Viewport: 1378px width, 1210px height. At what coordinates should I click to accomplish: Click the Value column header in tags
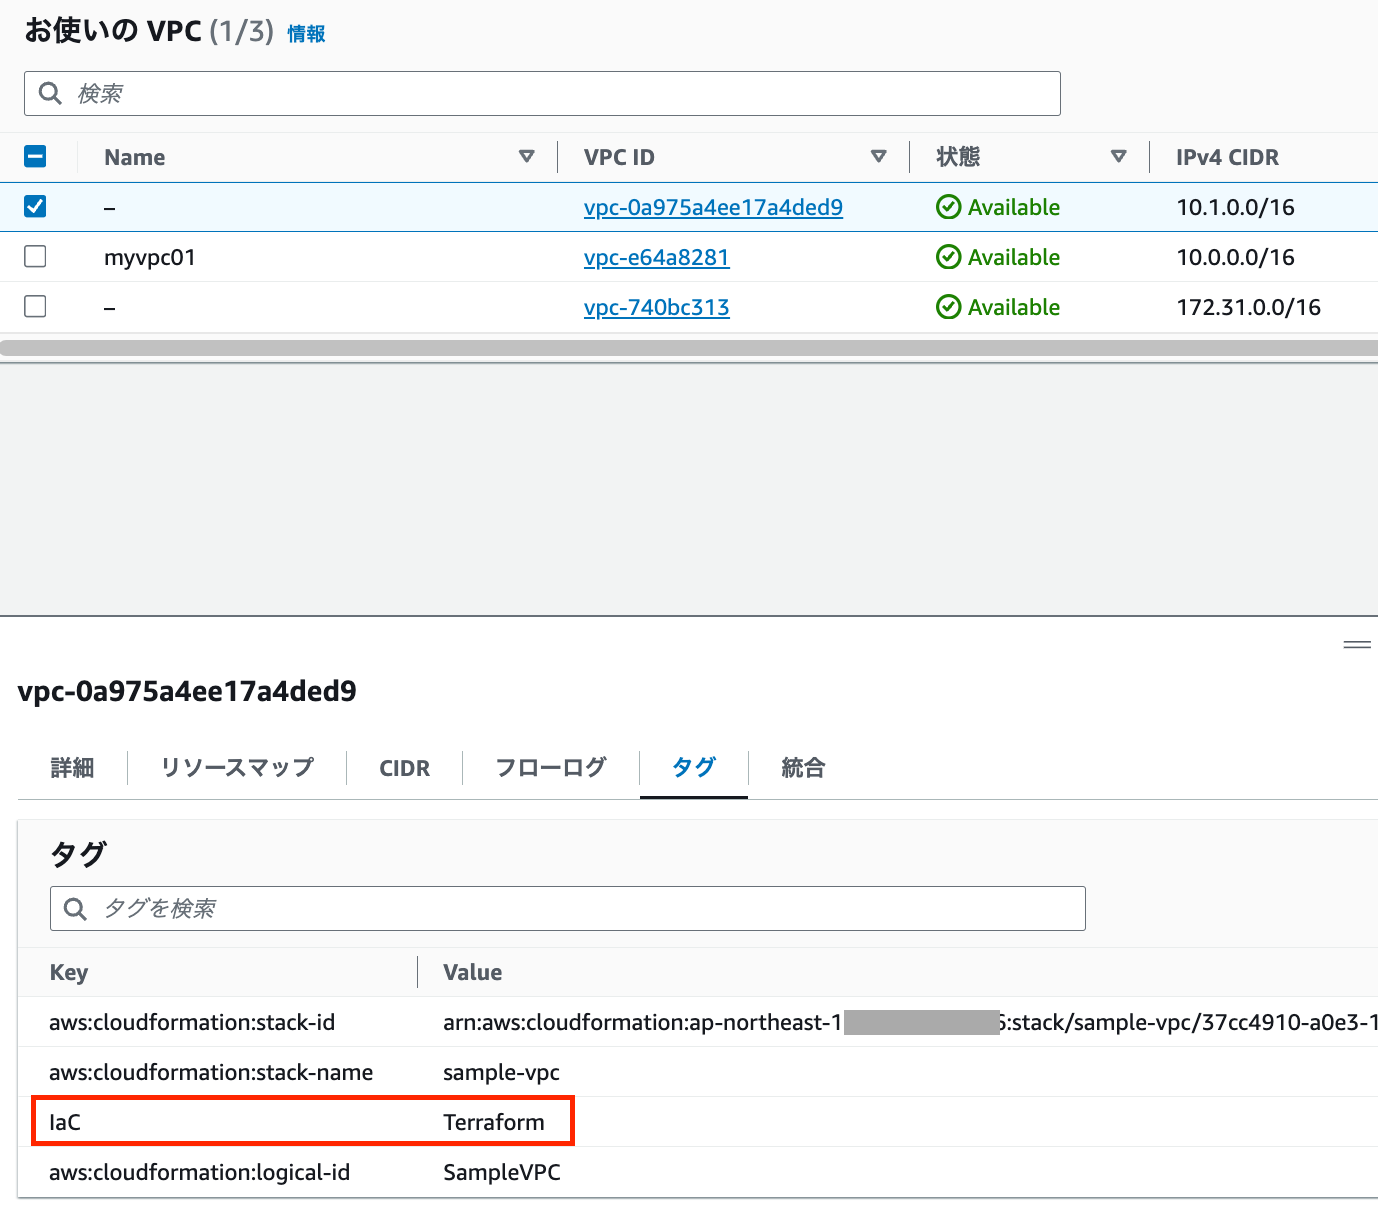pyautogui.click(x=473, y=972)
